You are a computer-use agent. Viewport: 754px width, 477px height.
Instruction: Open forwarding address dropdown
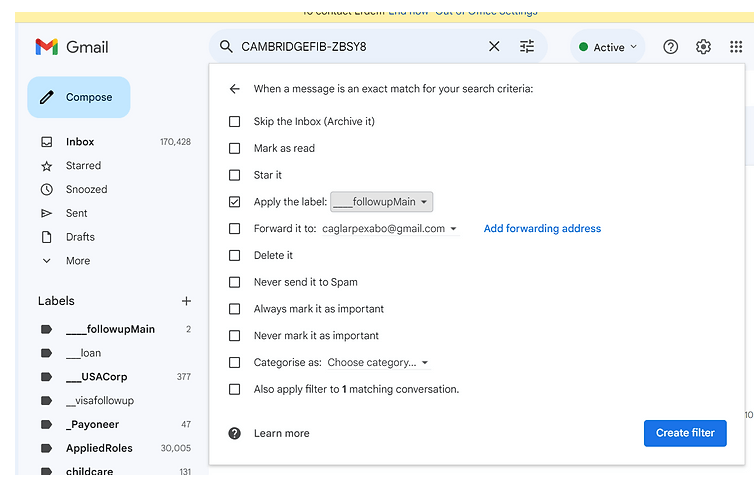[390, 229]
